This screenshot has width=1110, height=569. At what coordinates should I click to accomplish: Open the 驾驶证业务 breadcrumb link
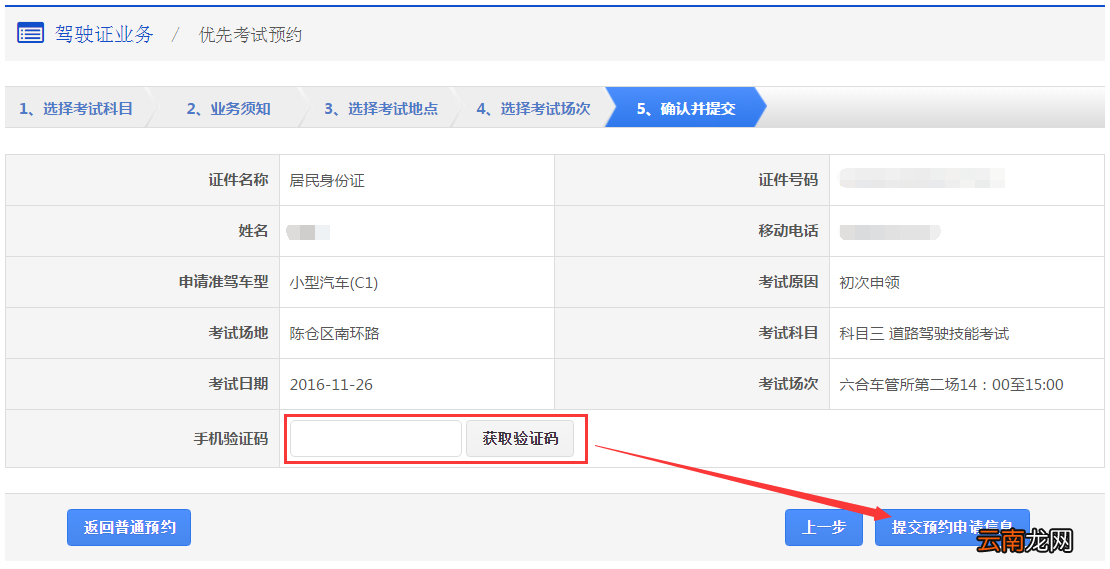[104, 34]
